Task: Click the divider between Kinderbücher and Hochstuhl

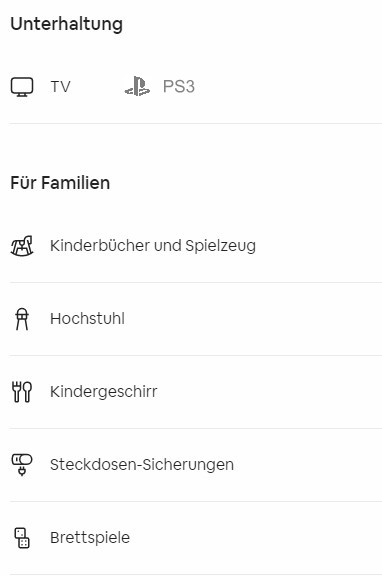Action: point(195,282)
